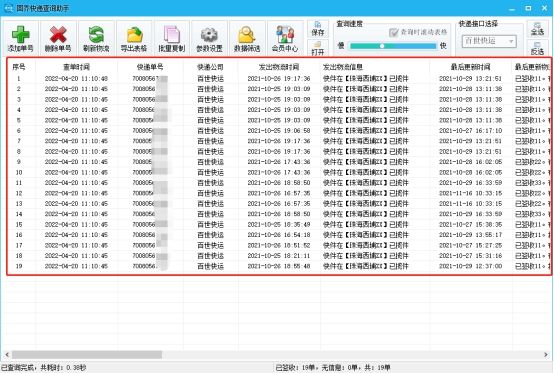This screenshot has height=373, width=554.
Task: Click status text 已查询完成 共耗时 0.38秒
Action: tap(44, 368)
